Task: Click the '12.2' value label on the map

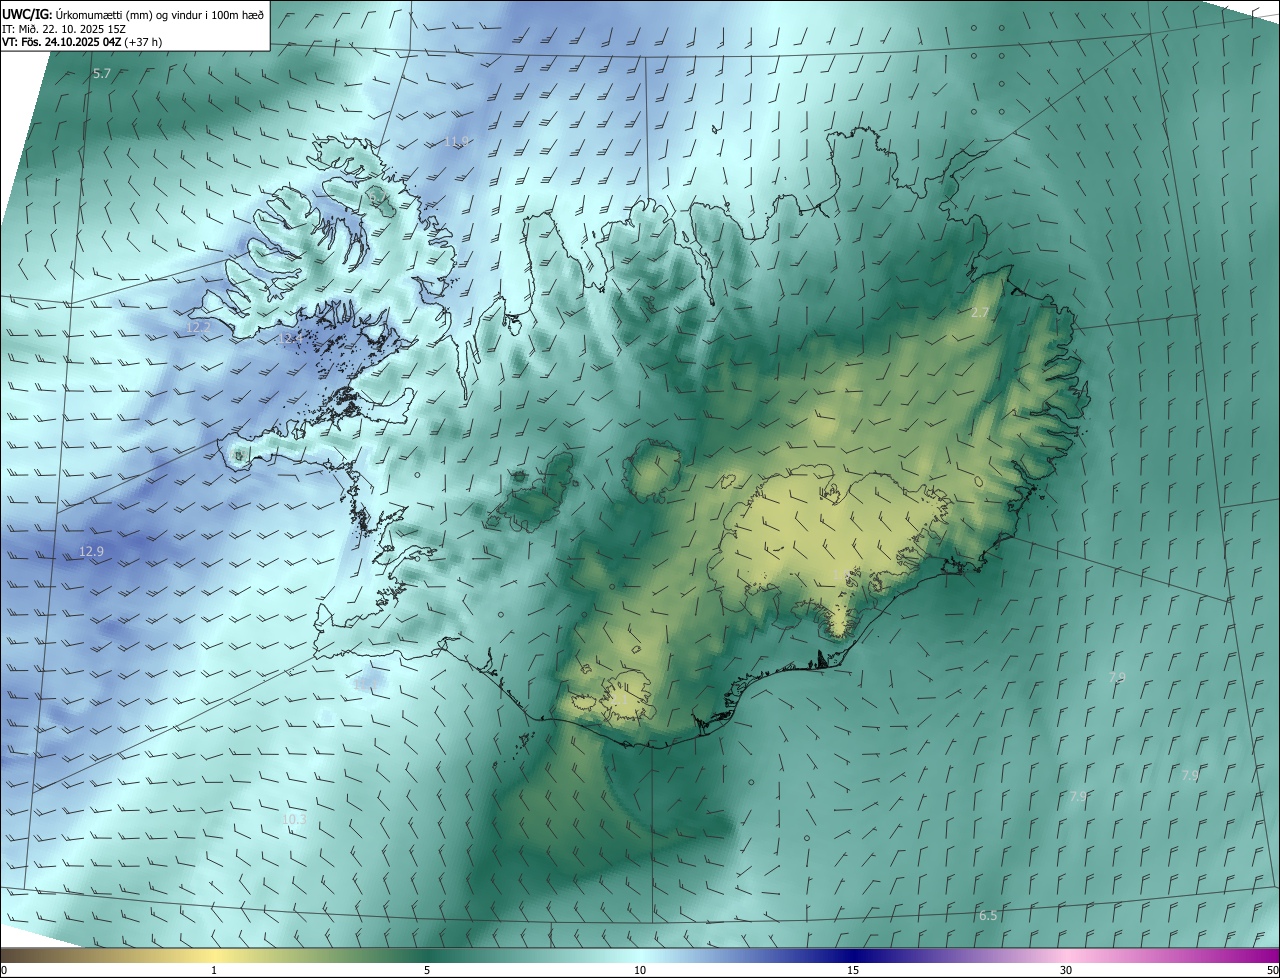Action: (199, 327)
